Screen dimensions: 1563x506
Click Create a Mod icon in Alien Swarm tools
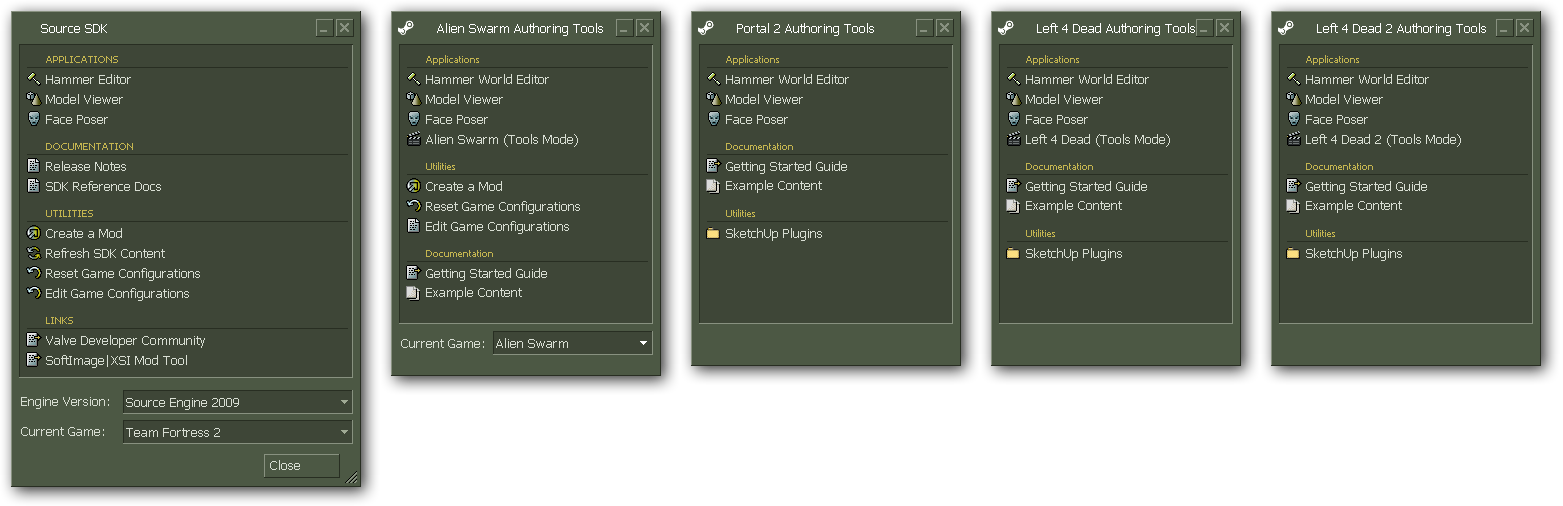tap(413, 186)
